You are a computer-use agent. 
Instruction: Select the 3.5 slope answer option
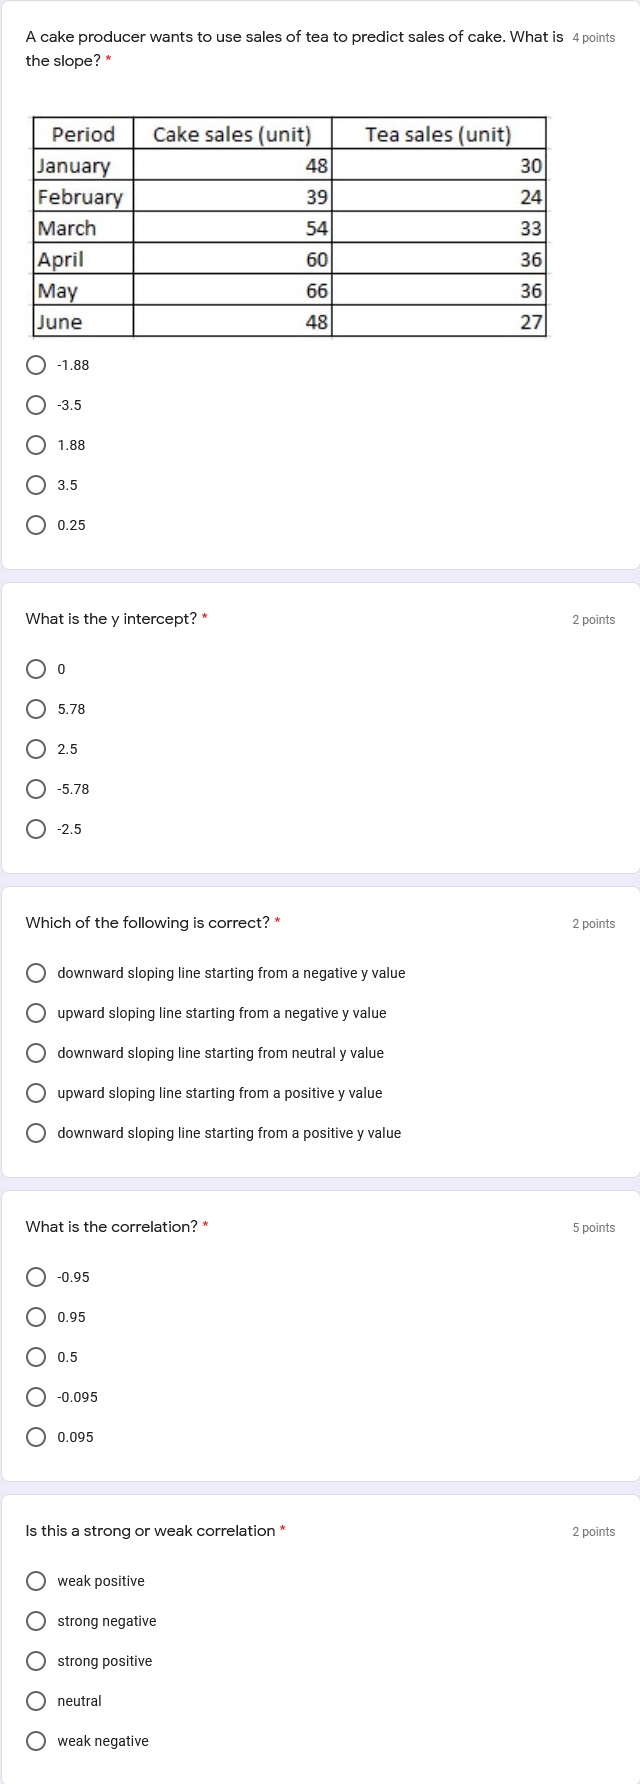(36, 485)
